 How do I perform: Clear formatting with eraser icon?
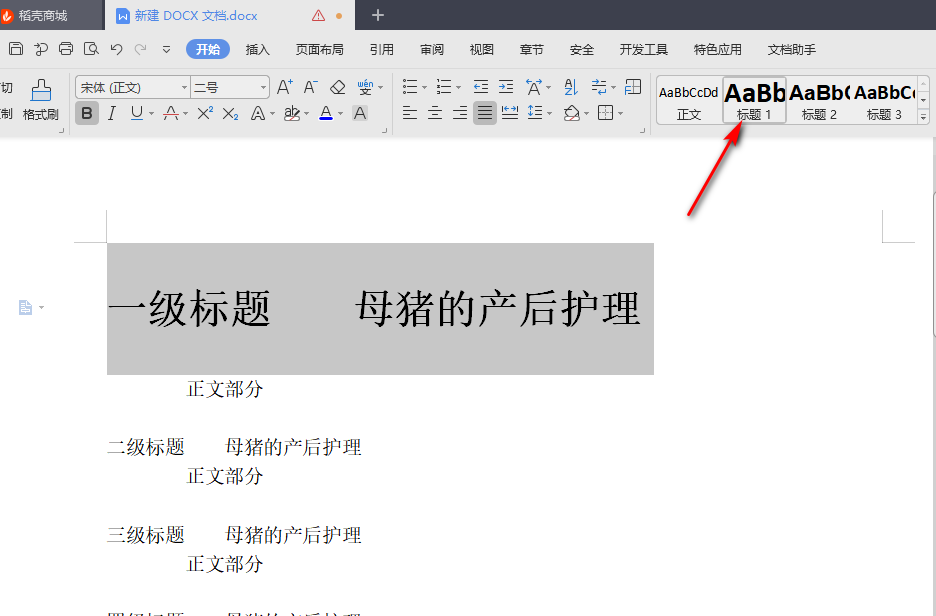[338, 87]
